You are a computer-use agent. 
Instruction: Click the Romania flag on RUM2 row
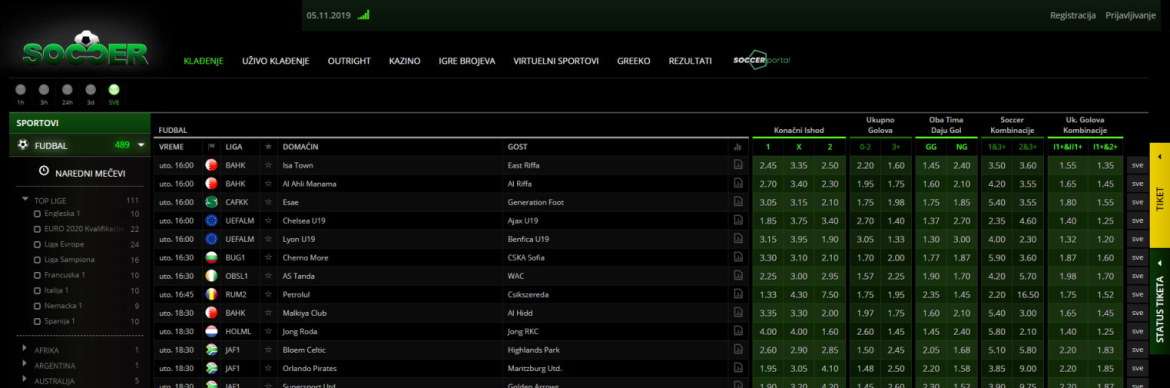211,295
